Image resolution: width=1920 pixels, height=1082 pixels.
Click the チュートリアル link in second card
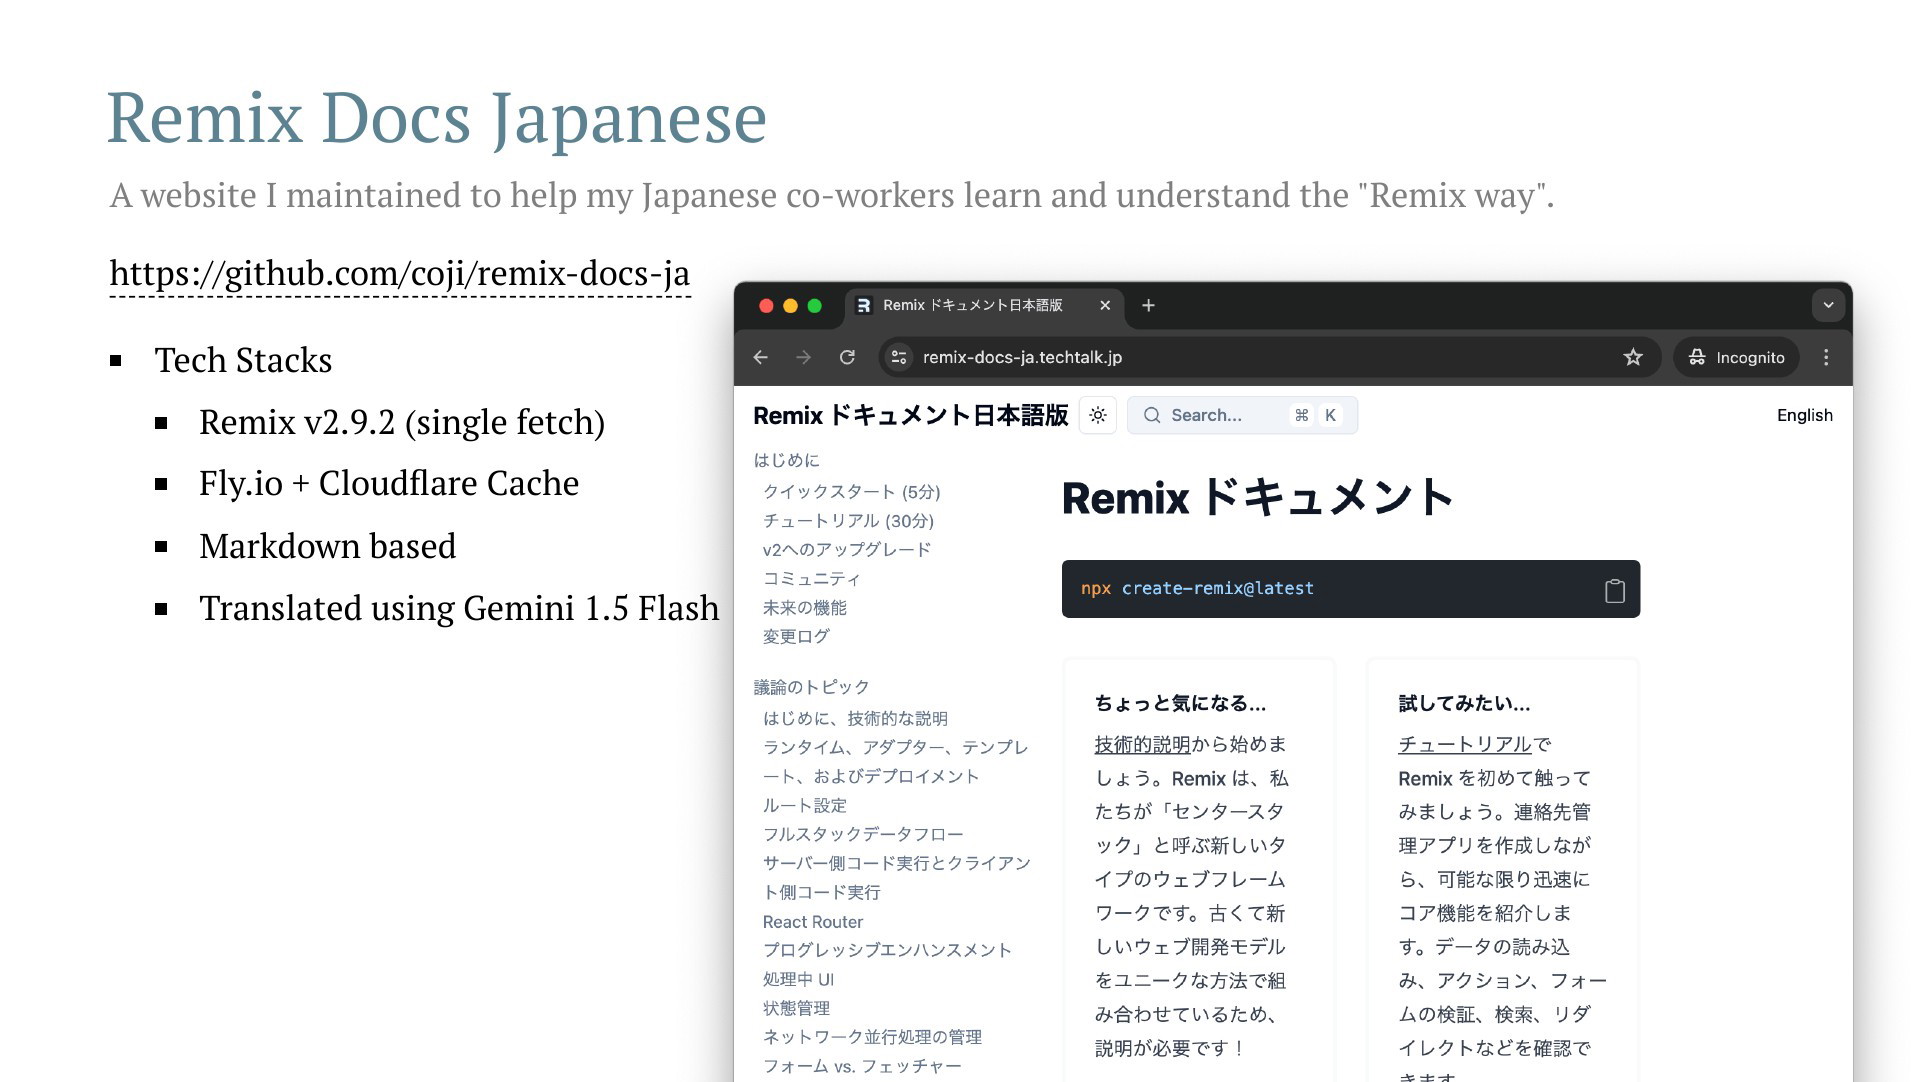1465,744
